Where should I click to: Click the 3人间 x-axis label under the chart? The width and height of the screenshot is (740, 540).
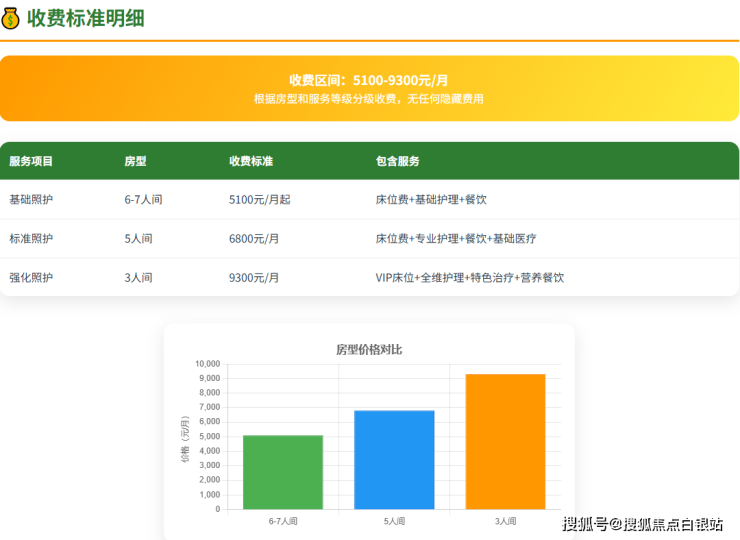pos(505,521)
